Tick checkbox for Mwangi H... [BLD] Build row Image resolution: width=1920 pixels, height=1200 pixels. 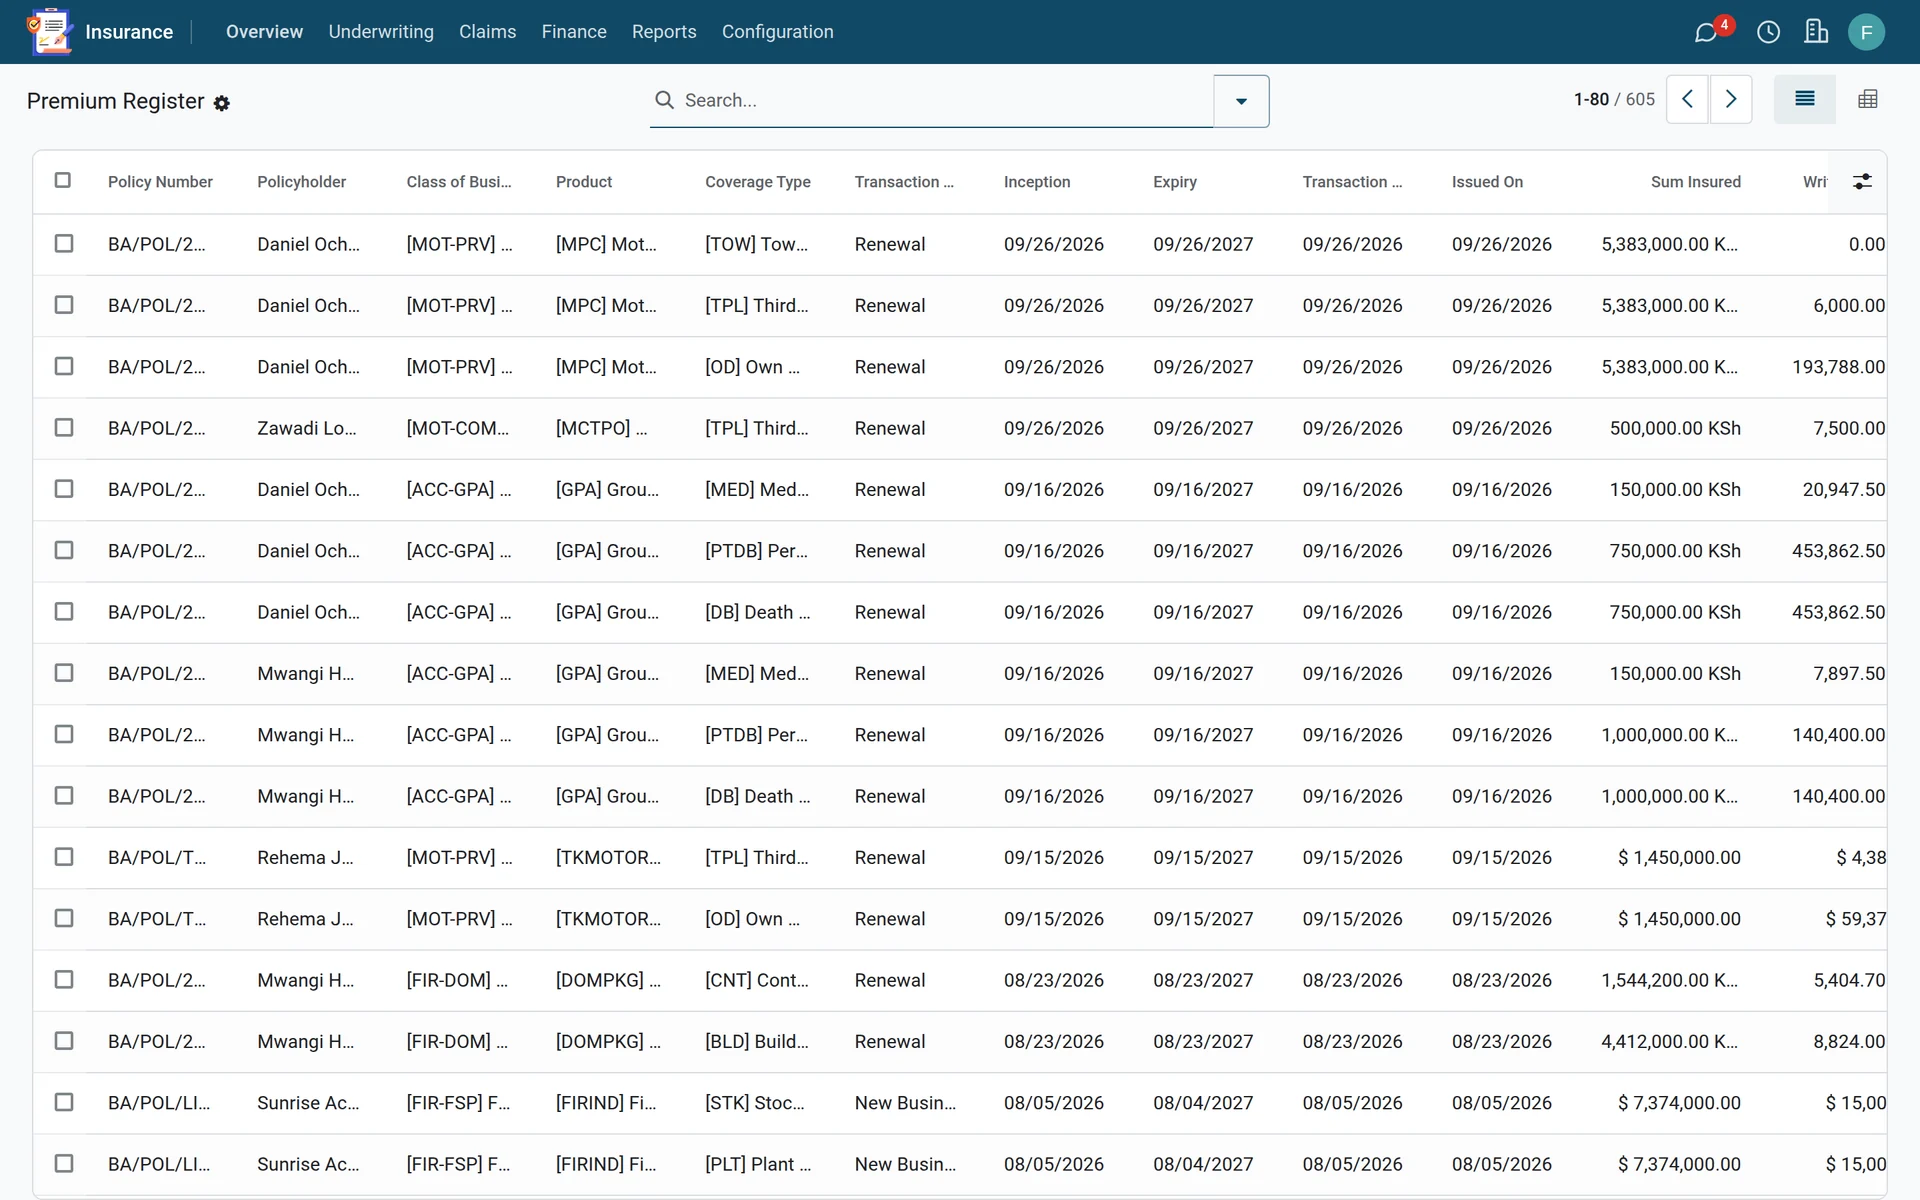coord(64,1041)
